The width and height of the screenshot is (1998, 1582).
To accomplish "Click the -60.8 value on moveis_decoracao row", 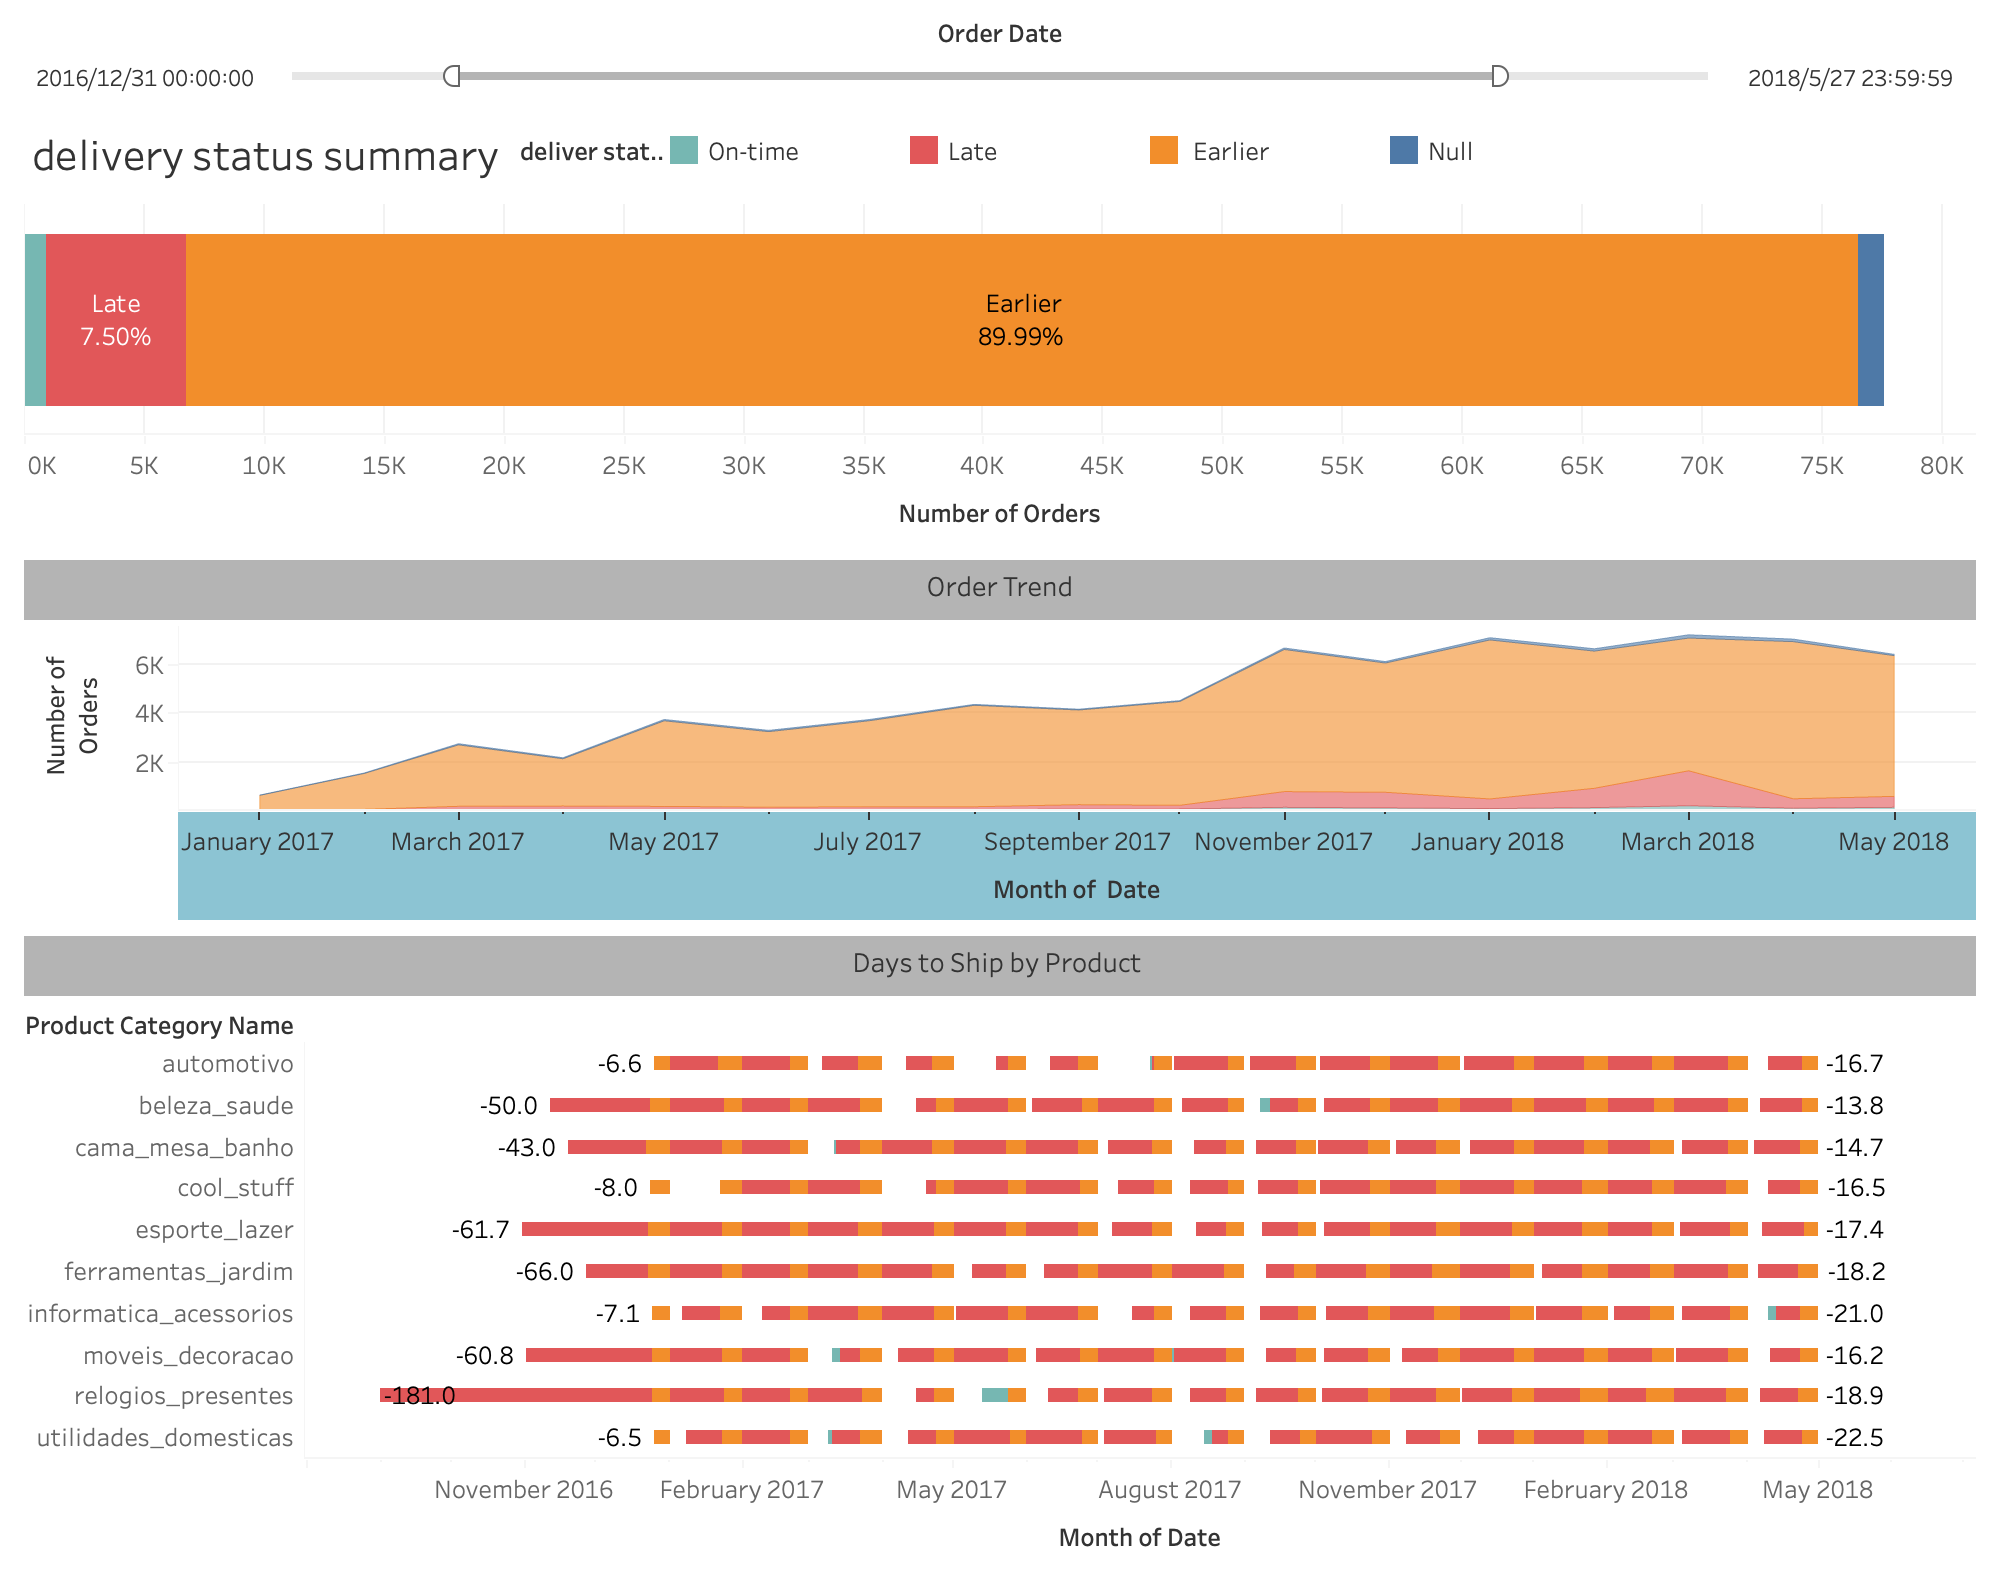I will pos(484,1356).
